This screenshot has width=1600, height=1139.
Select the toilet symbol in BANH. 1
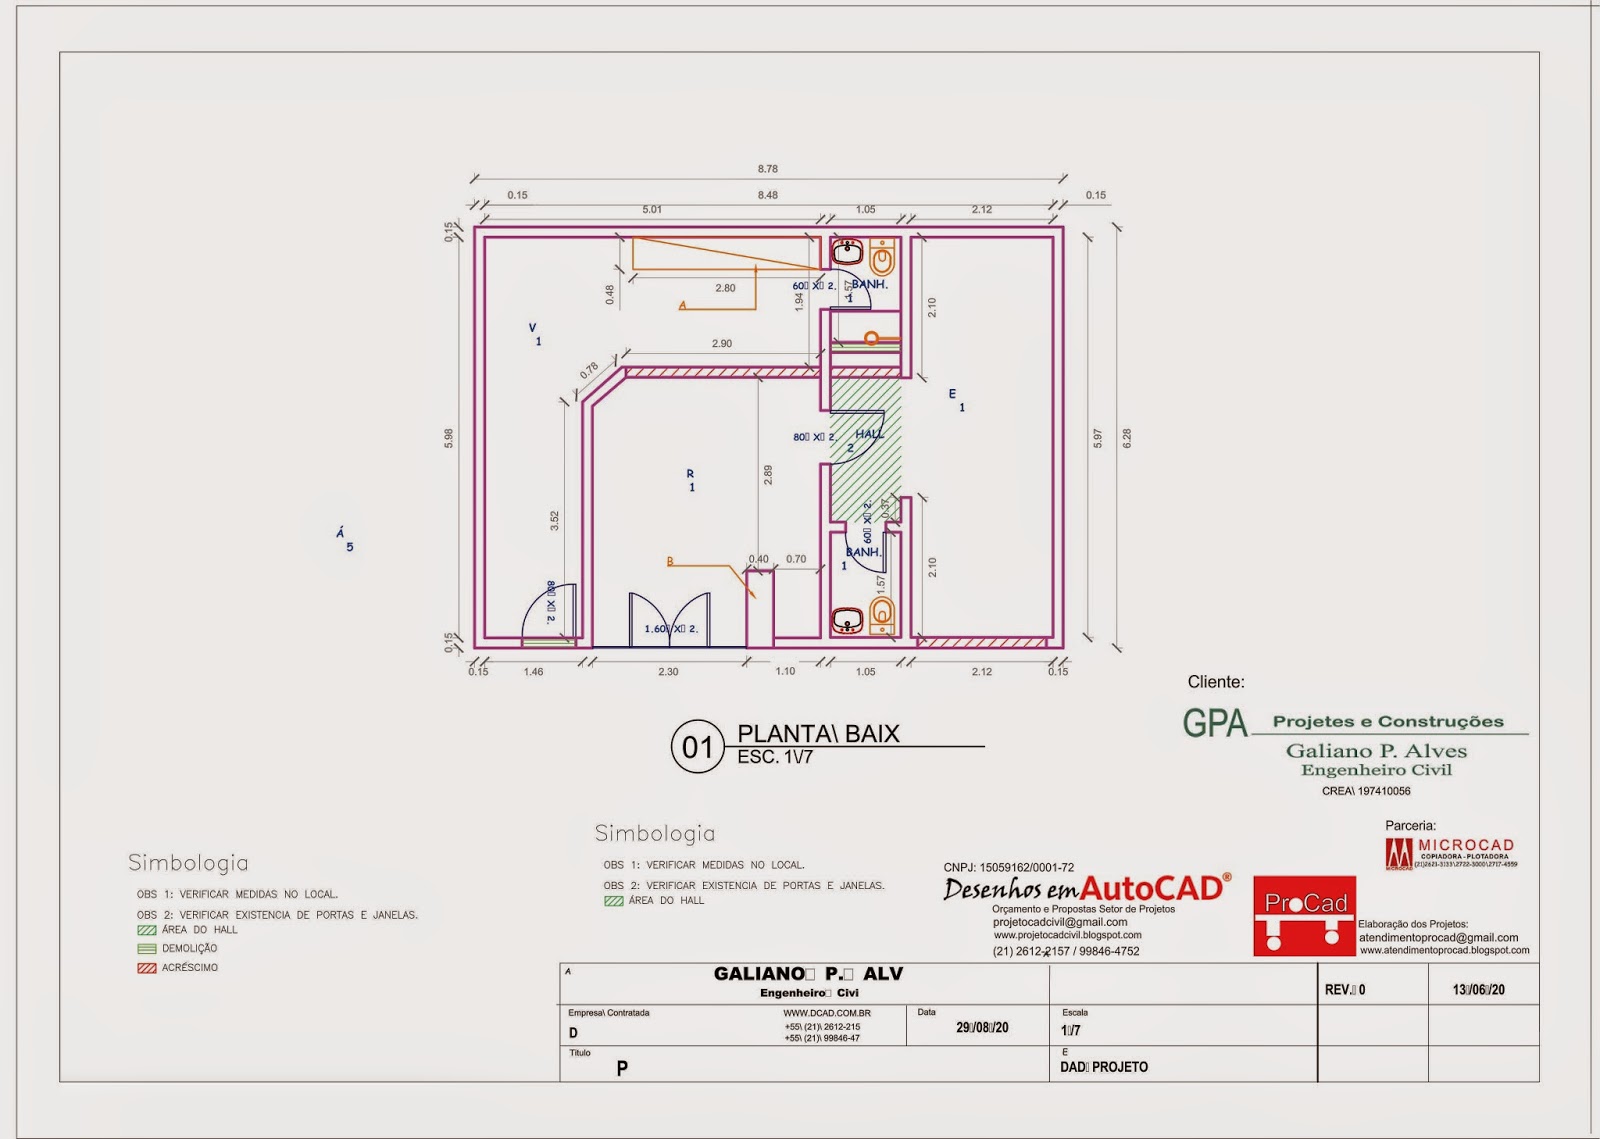pos(882,255)
